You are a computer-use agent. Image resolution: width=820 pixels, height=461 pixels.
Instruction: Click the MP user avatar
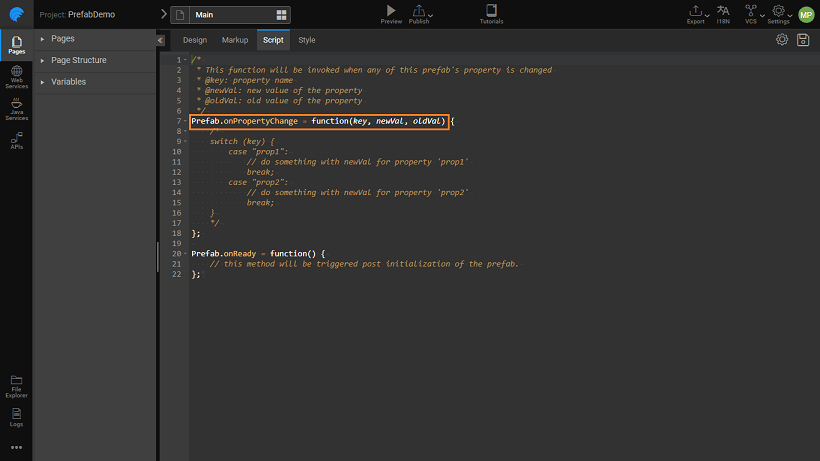(806, 14)
